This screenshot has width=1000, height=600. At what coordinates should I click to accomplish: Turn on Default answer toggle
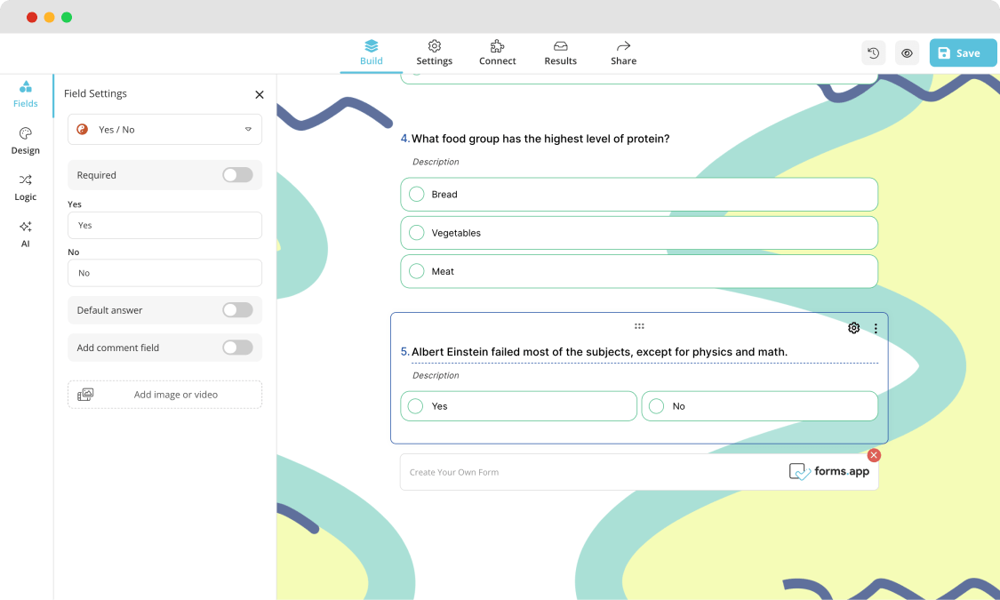point(237,310)
